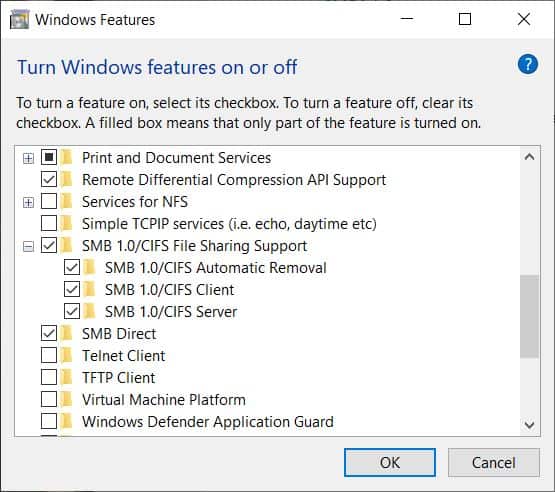Click the folder icon beside Services for NFS
Image resolution: width=555 pixels, height=492 pixels.
point(66,201)
